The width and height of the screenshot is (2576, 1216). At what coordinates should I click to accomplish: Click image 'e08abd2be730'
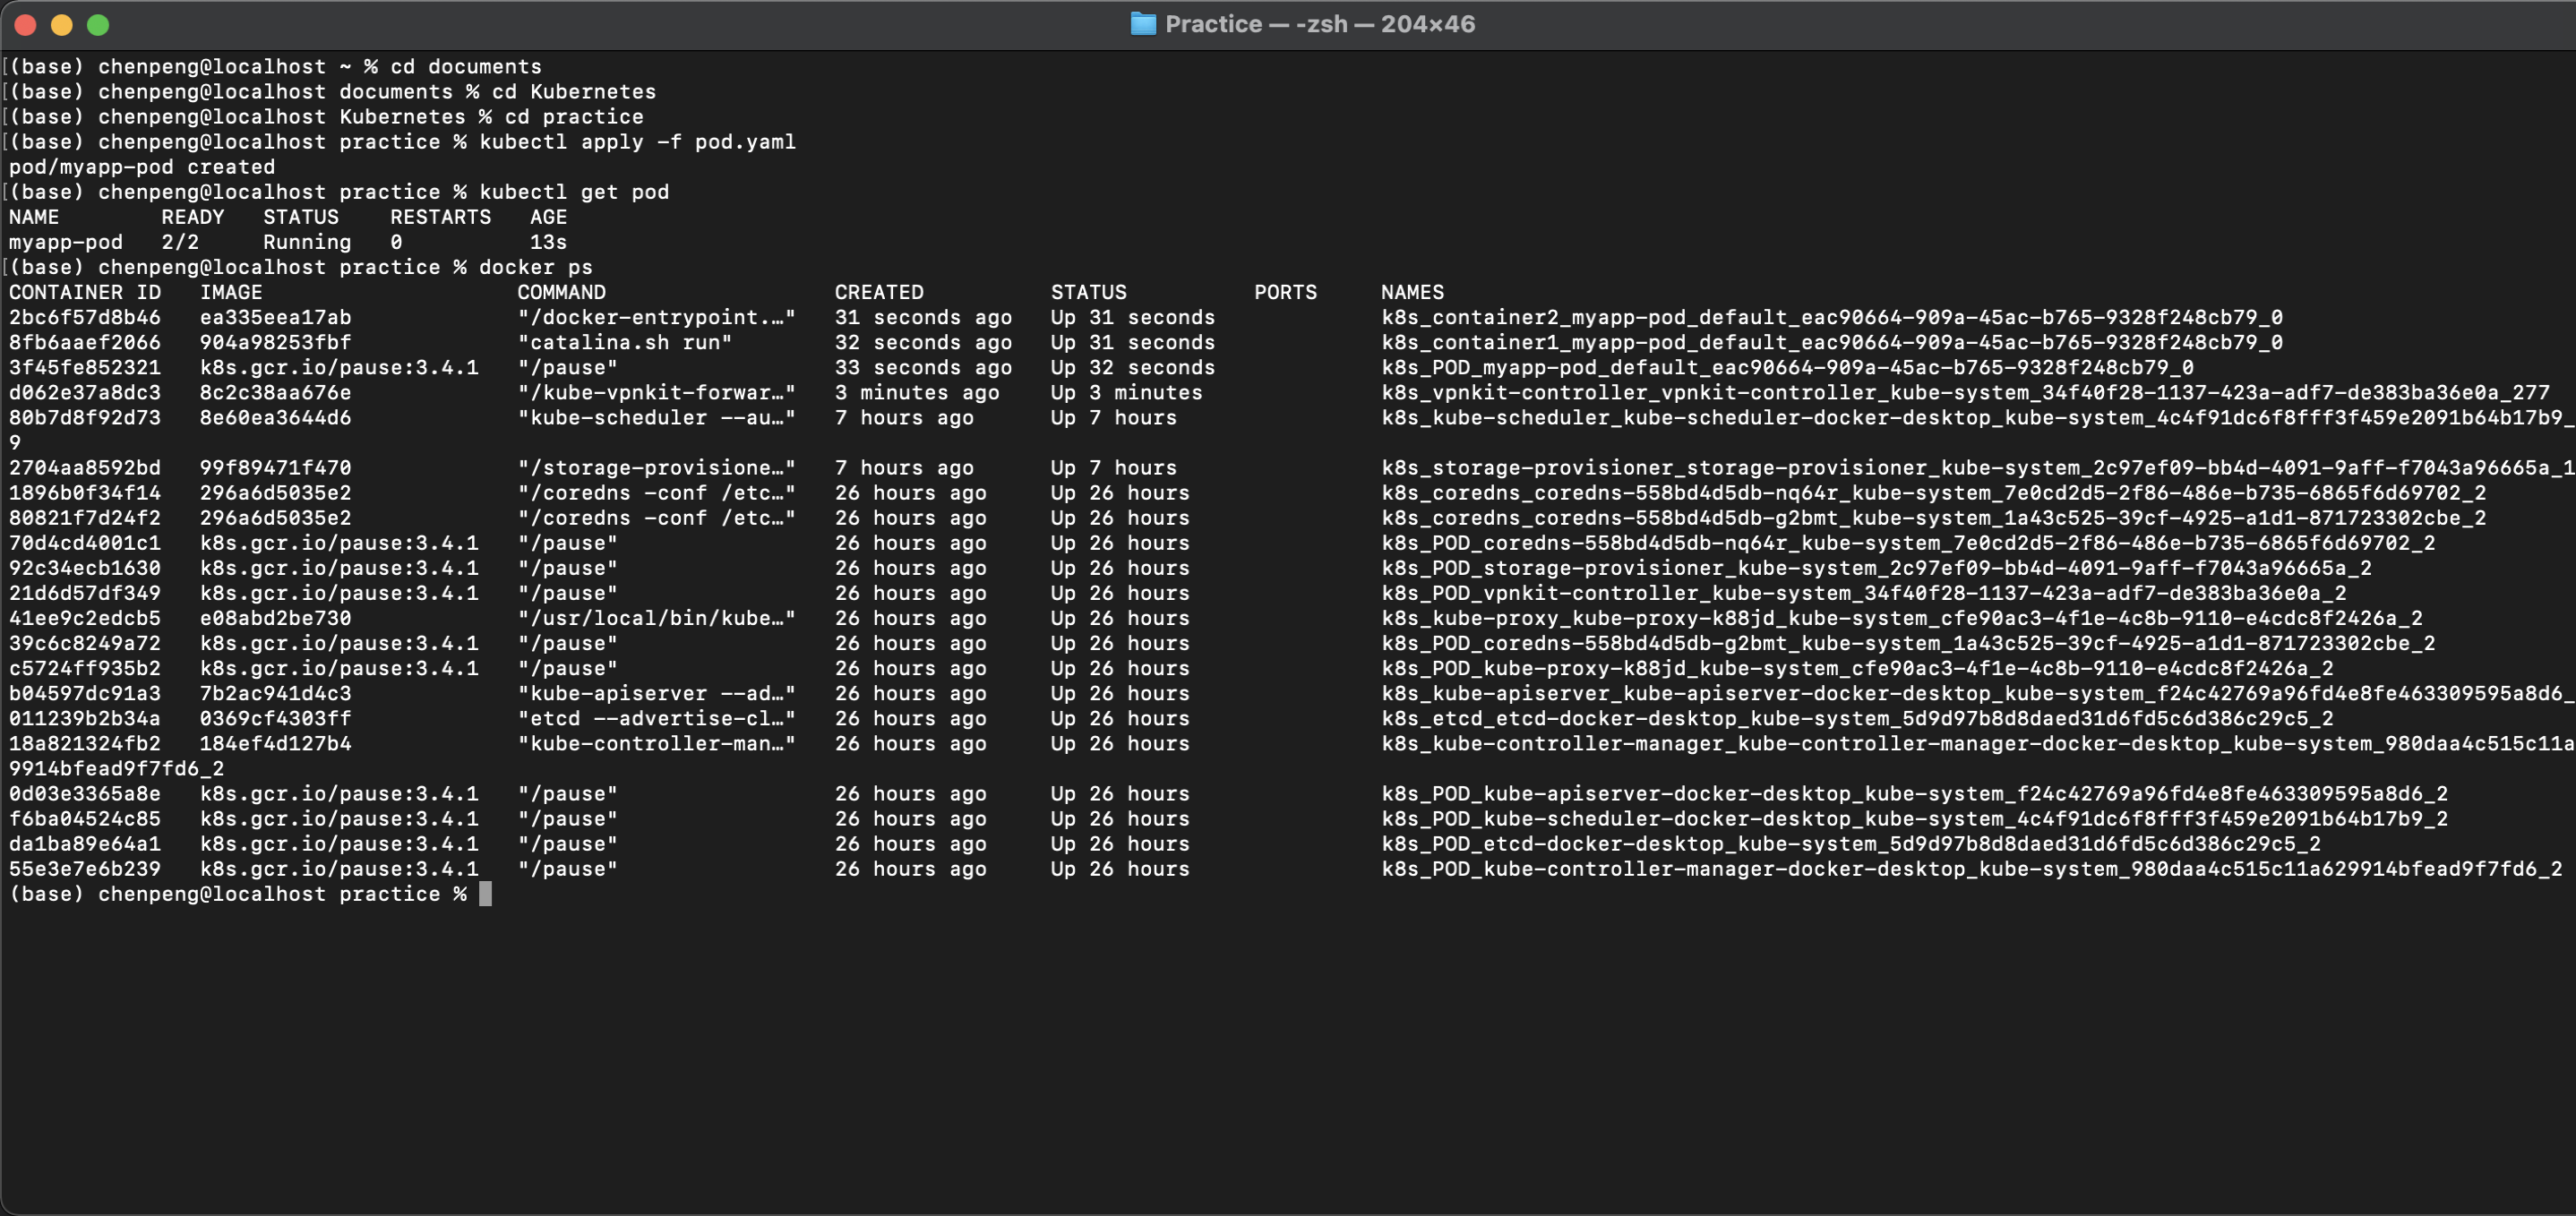[275, 617]
